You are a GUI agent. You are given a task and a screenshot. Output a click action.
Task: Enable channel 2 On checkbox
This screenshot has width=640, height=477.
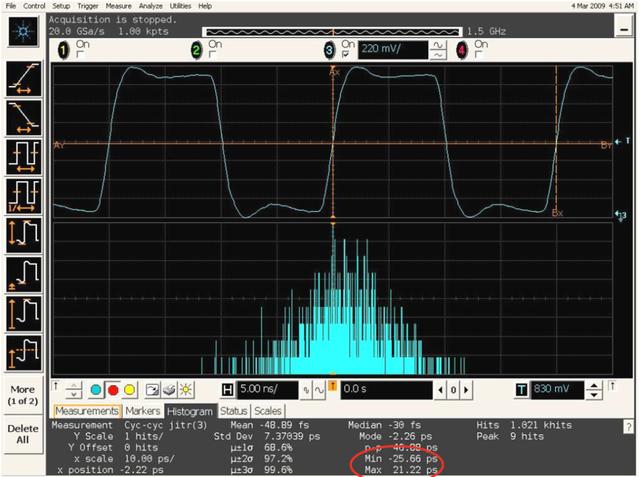pos(211,54)
